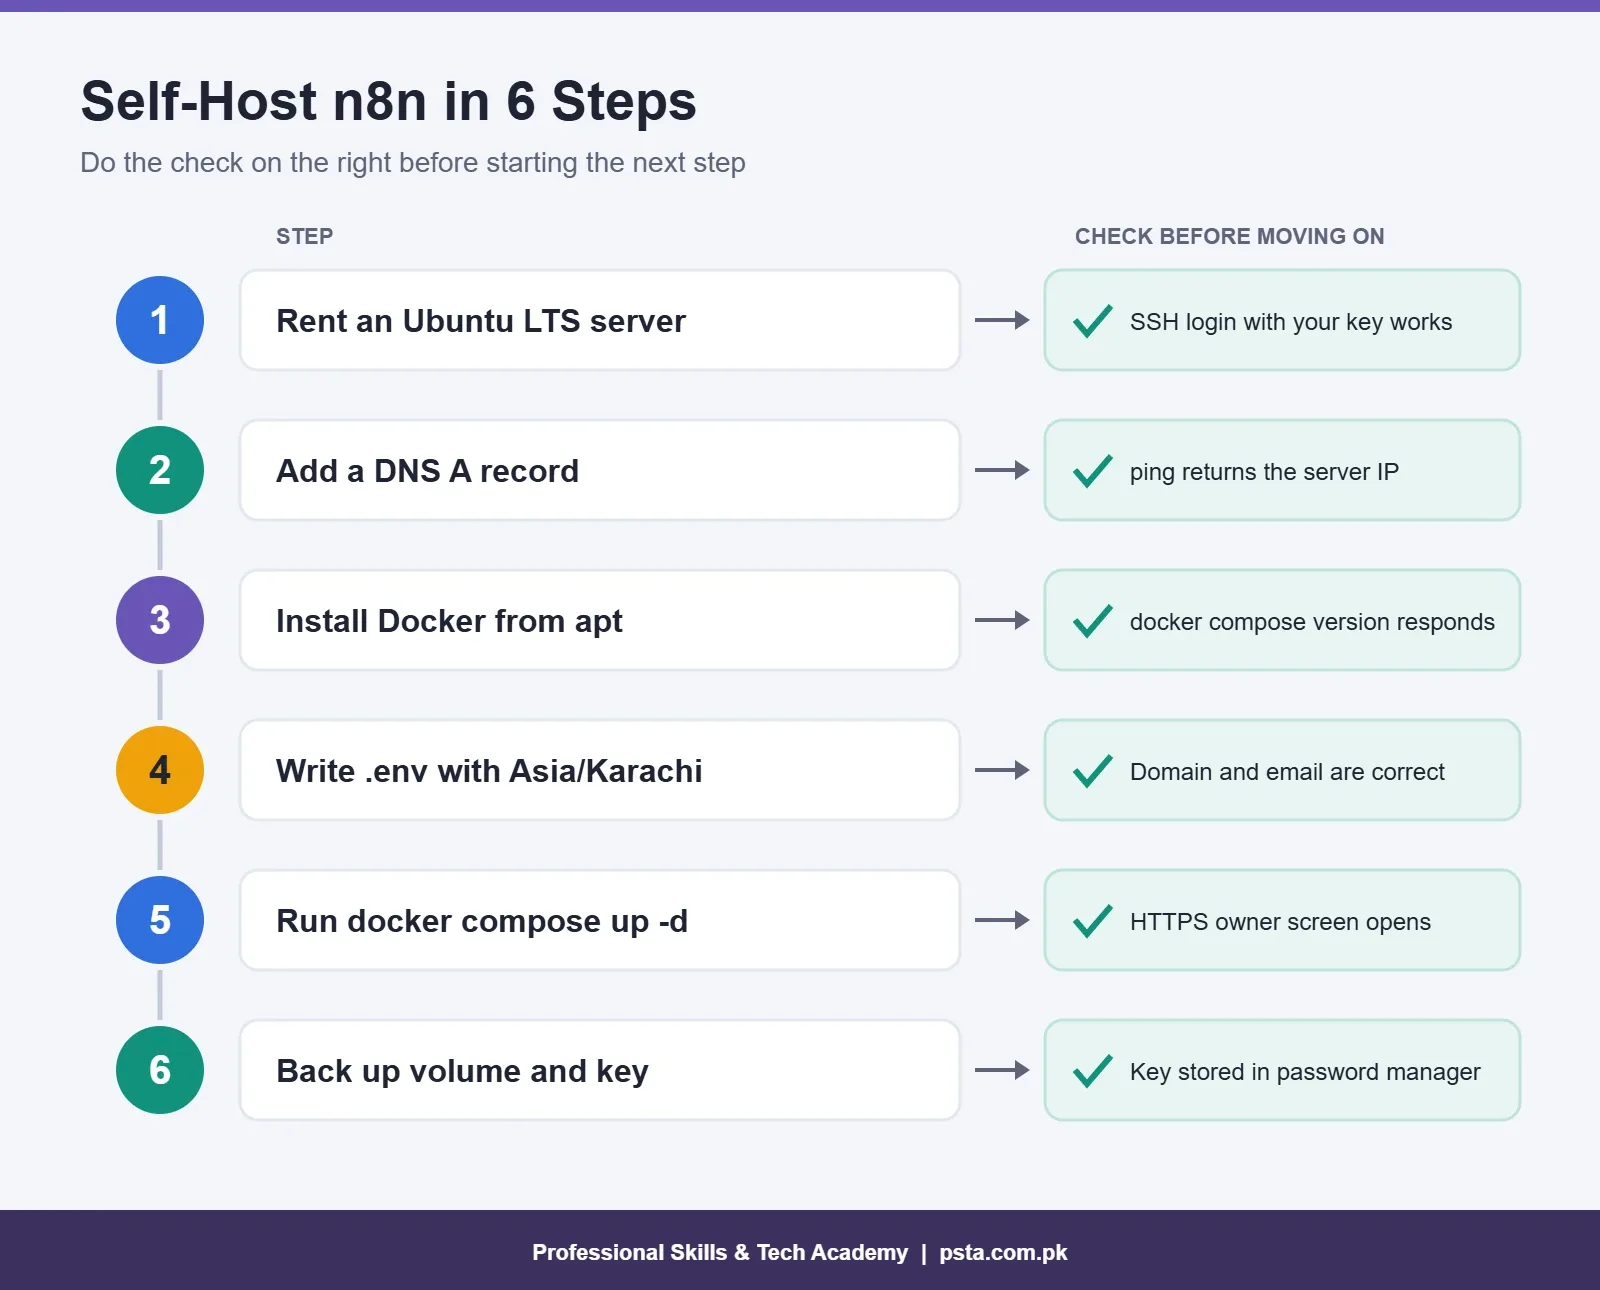Click the checkmark beside docker compose version
Screen dimensions: 1600x1290
click(x=1092, y=620)
